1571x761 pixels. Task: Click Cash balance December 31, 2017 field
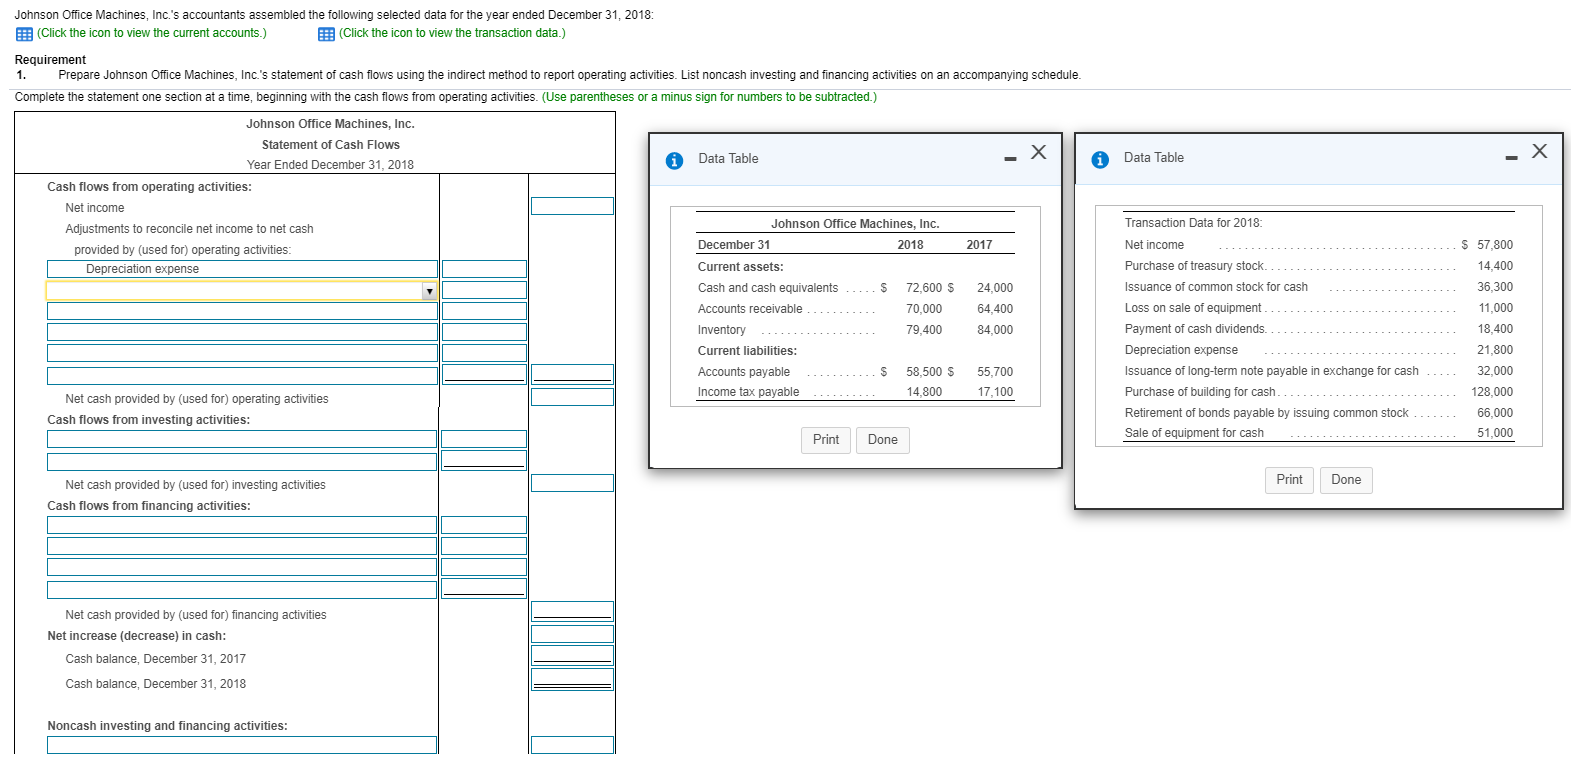tap(572, 655)
